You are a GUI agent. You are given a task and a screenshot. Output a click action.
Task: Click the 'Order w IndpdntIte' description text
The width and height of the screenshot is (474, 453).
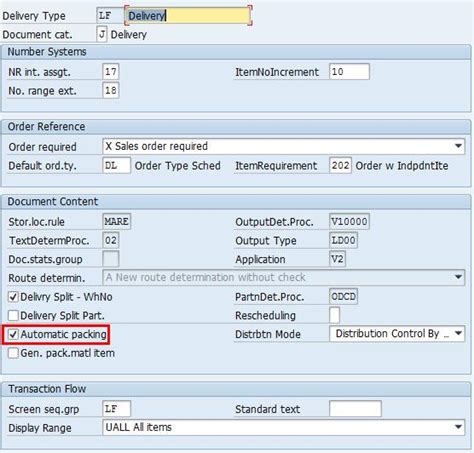402,166
